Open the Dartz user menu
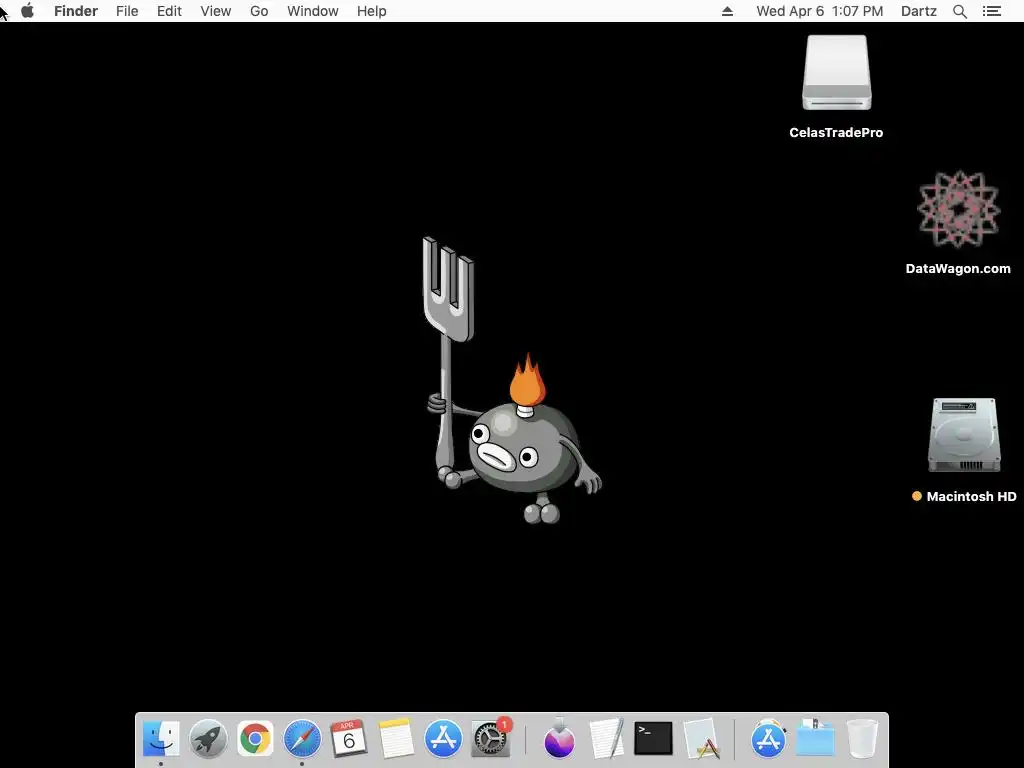 919,11
